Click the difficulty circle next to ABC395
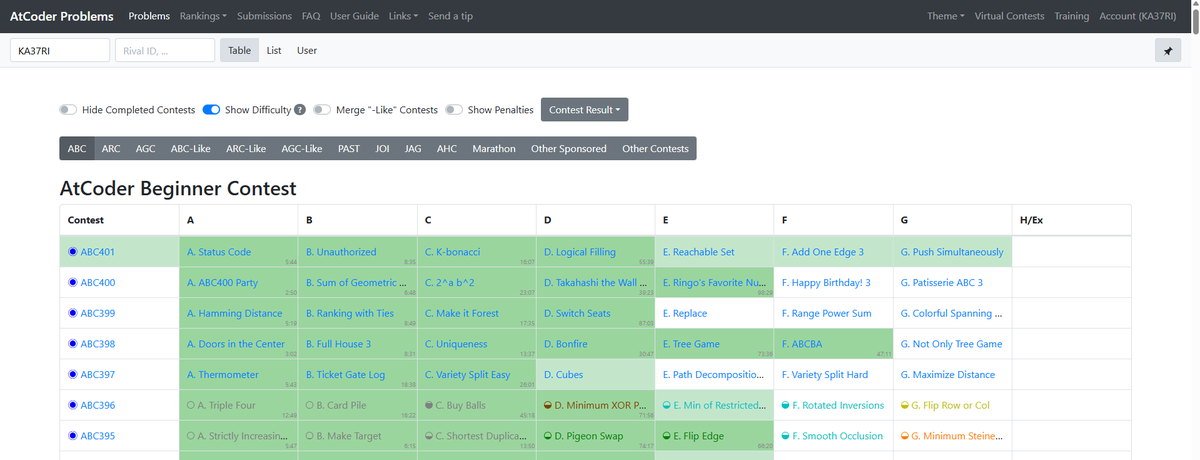Viewport: 1200px width, 460px height. [x=73, y=436]
